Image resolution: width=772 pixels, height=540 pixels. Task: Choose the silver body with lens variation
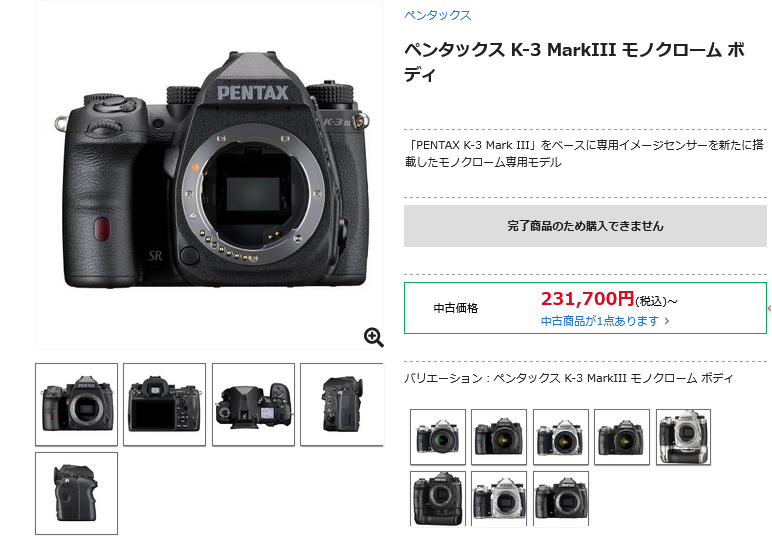pos(561,437)
